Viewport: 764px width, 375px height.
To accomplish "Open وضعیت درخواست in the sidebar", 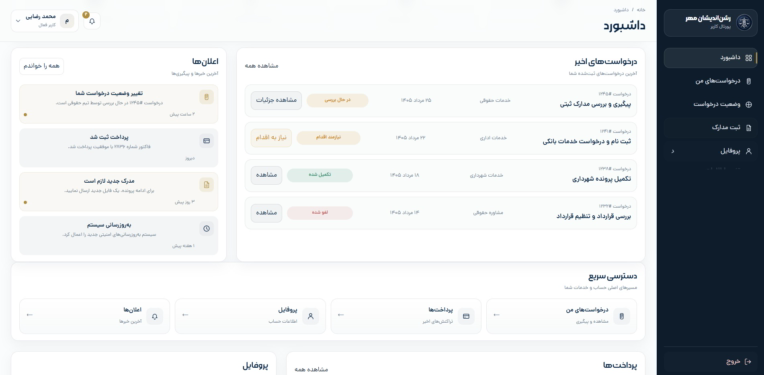I will click(710, 105).
